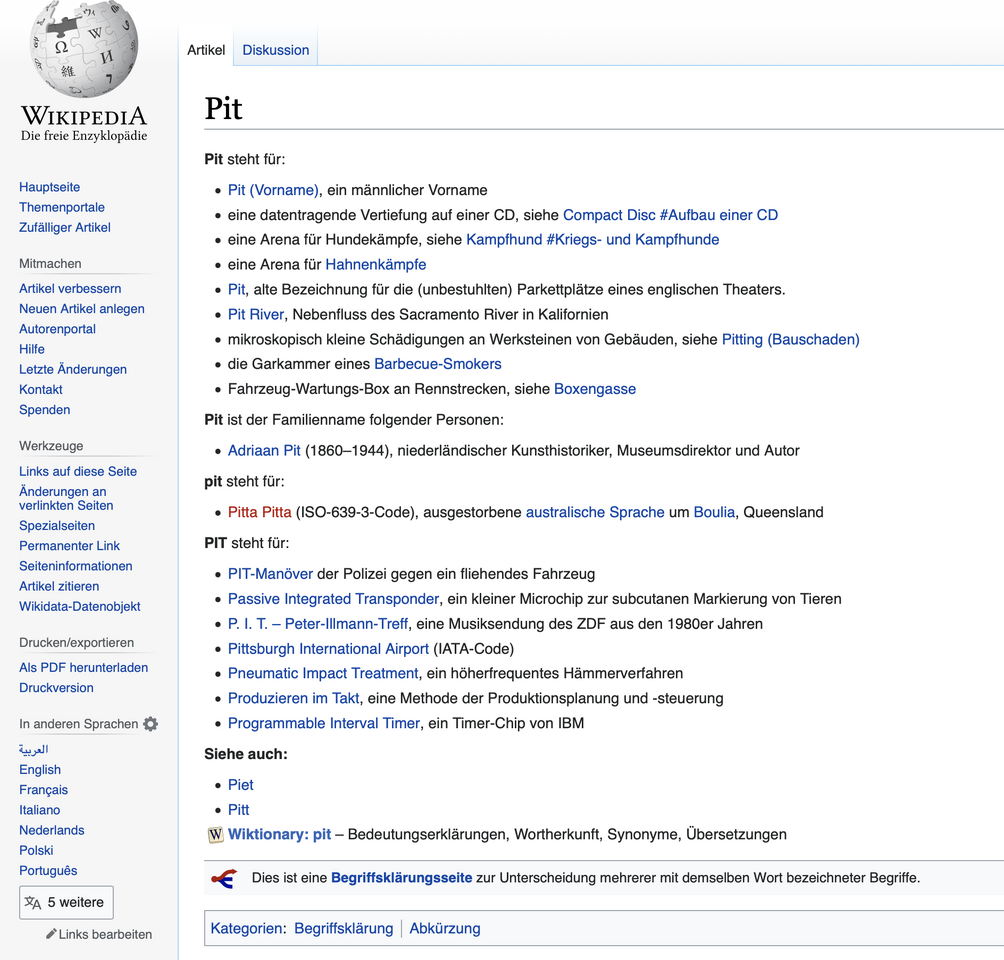The height and width of the screenshot is (960, 1004).
Task: Click Permanenter Link
Action: tap(70, 546)
